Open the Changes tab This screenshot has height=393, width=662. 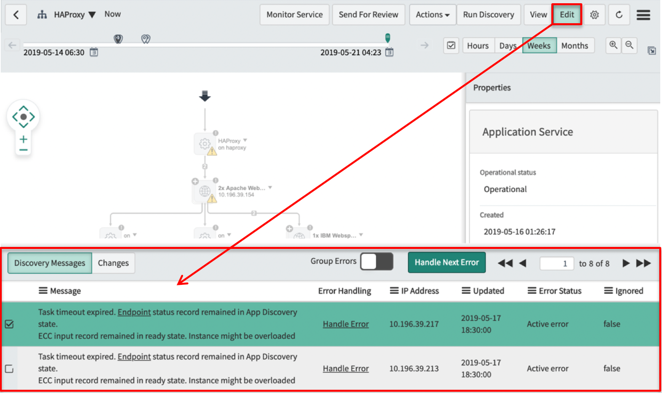tap(113, 263)
